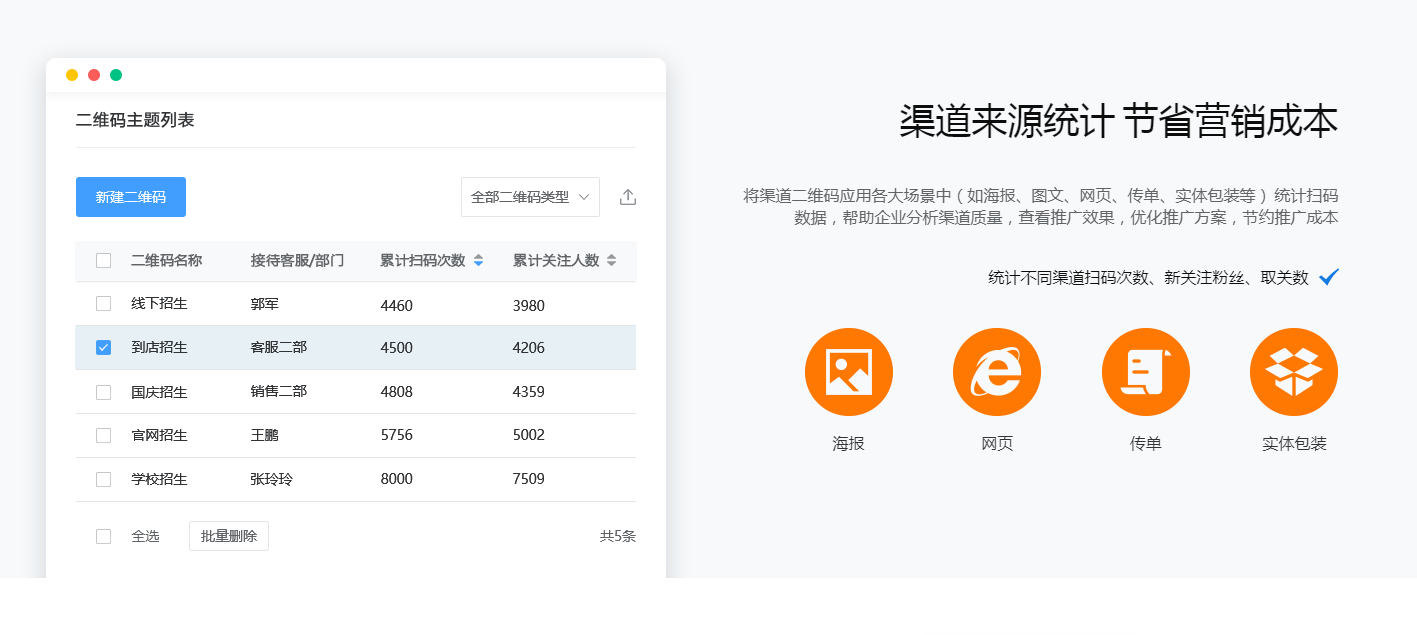Click the orange 传单 flyer icon

1145,372
